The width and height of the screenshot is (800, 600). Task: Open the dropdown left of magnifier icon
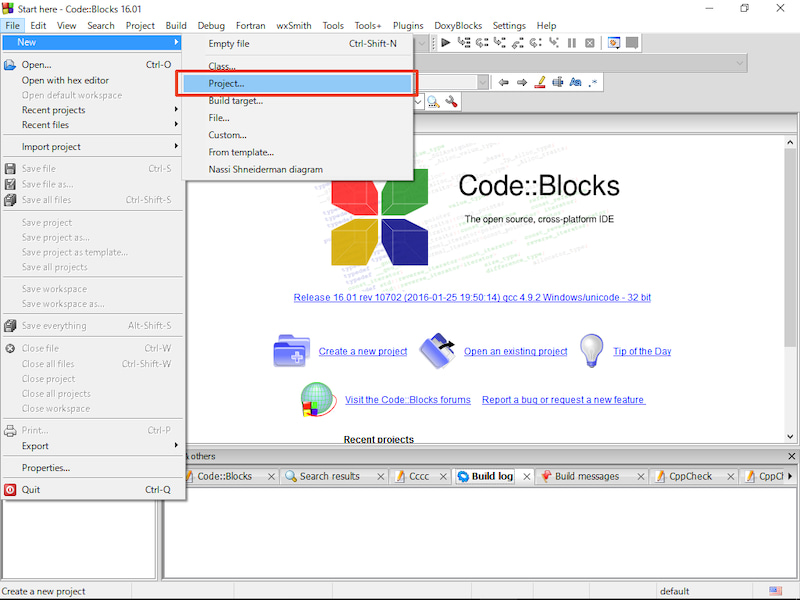coord(418,102)
